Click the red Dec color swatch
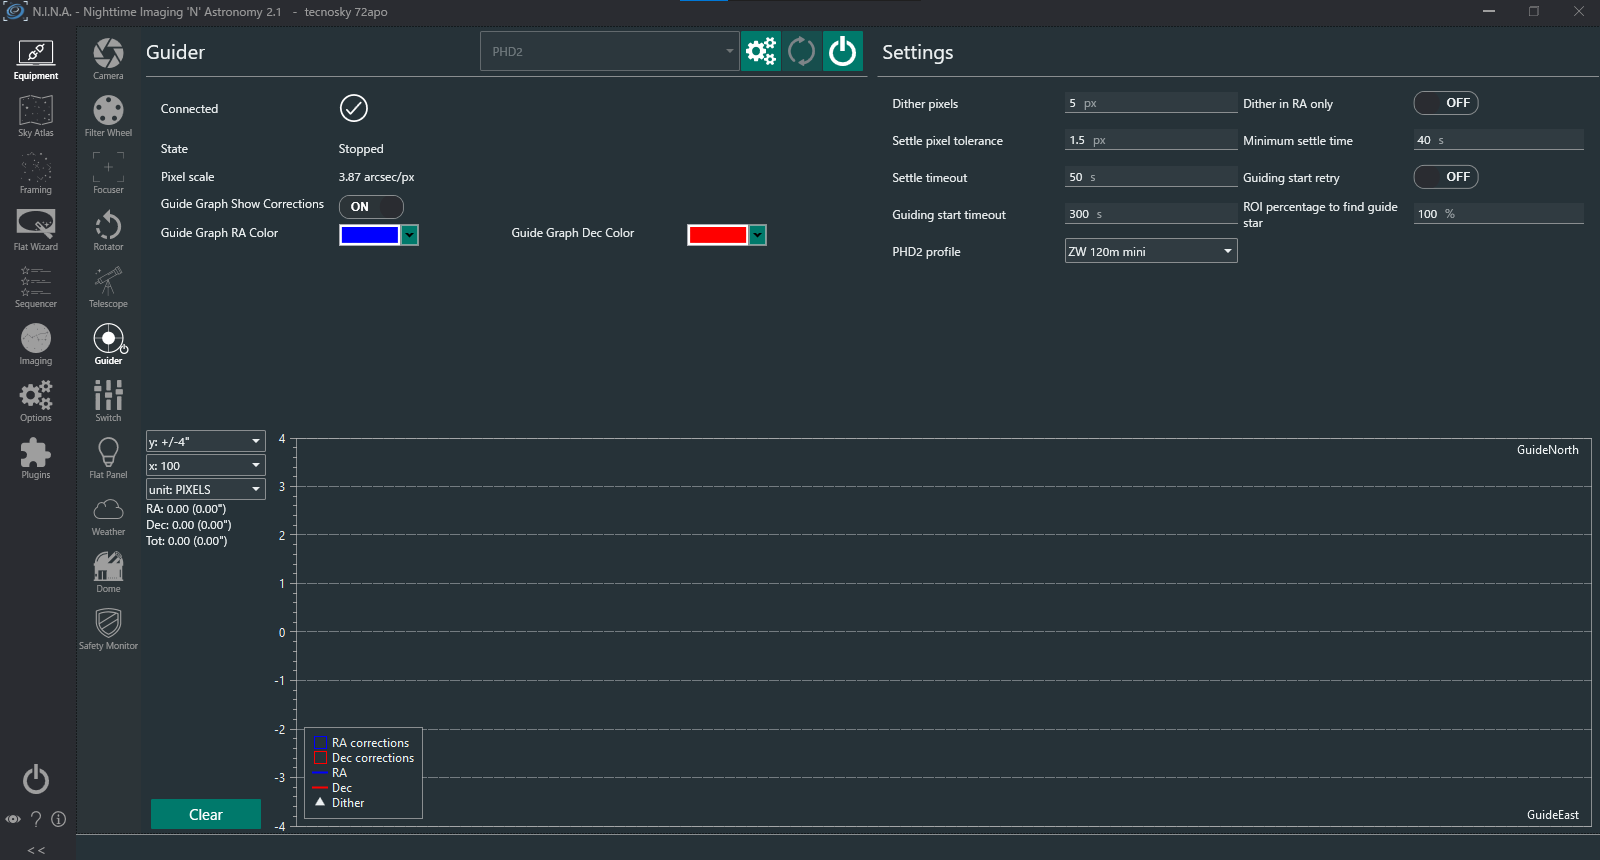Image resolution: width=1600 pixels, height=860 pixels. tap(718, 235)
